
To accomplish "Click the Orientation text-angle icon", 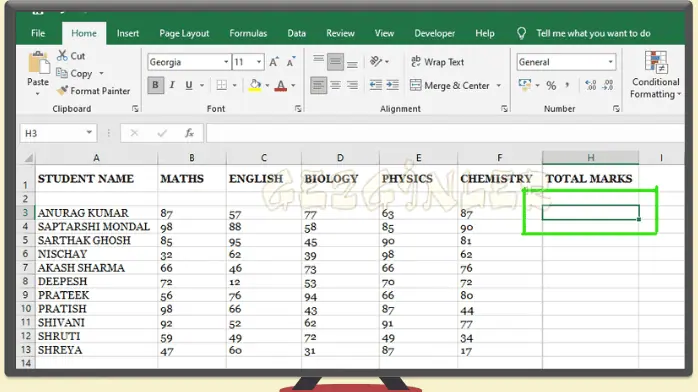I will tap(376, 61).
